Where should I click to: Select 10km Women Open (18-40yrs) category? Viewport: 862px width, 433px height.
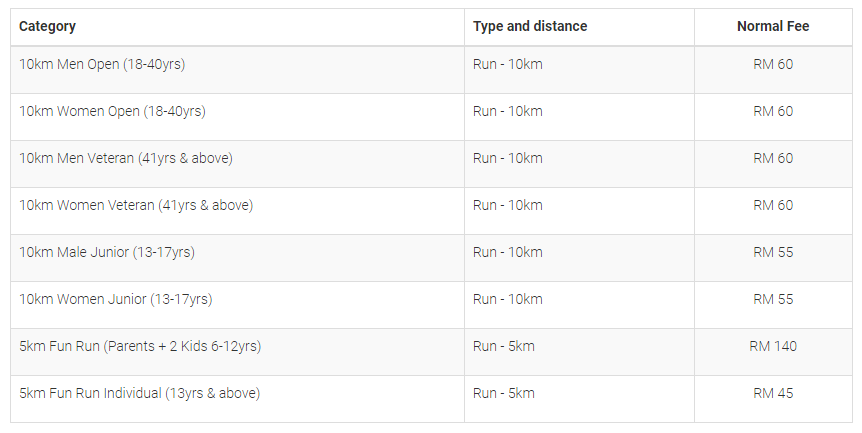click(112, 112)
